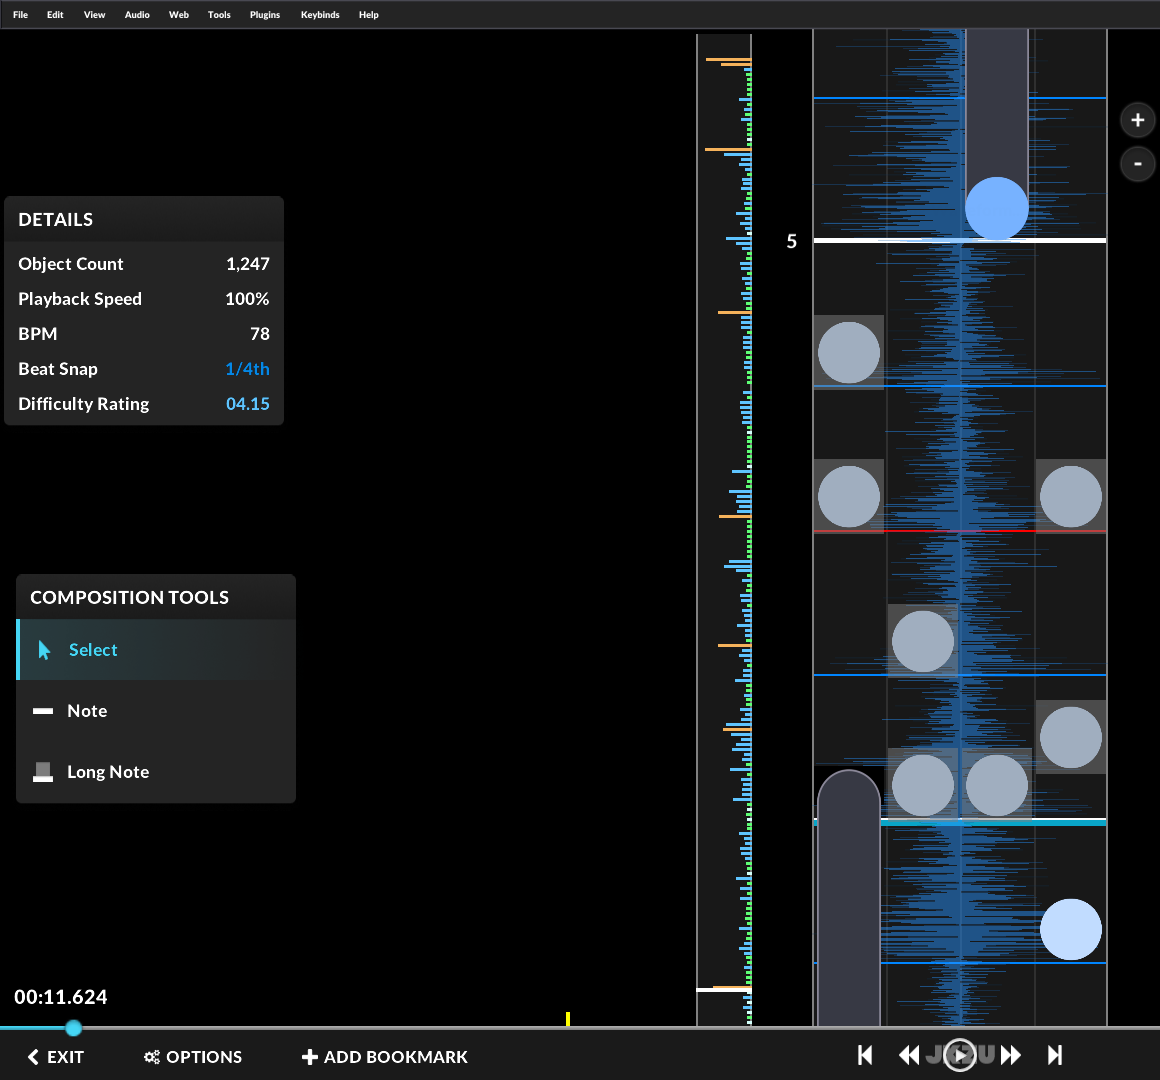
Task: Select the Note composition tool
Action: (87, 711)
